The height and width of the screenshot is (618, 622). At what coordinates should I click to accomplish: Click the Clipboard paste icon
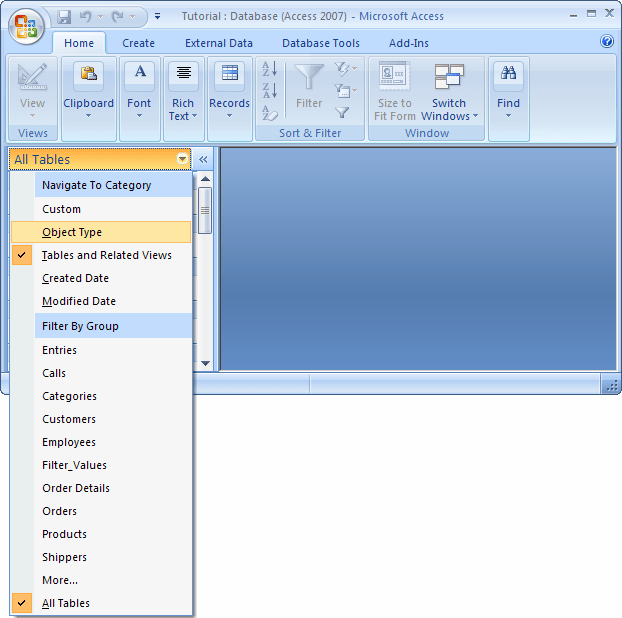coord(88,74)
